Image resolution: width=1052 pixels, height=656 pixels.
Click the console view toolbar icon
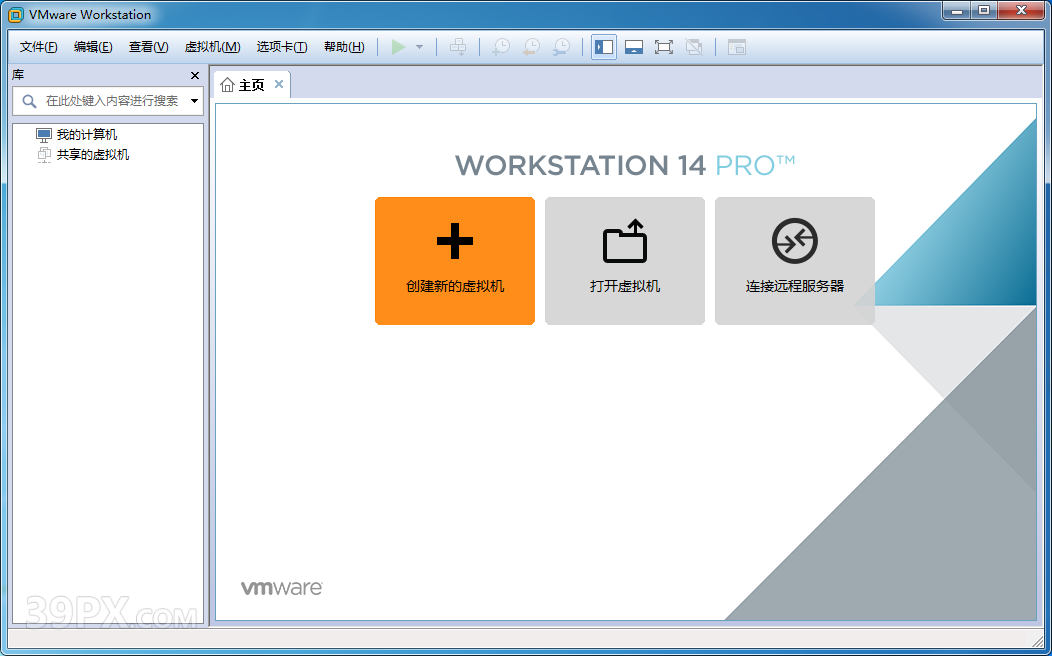coord(737,47)
